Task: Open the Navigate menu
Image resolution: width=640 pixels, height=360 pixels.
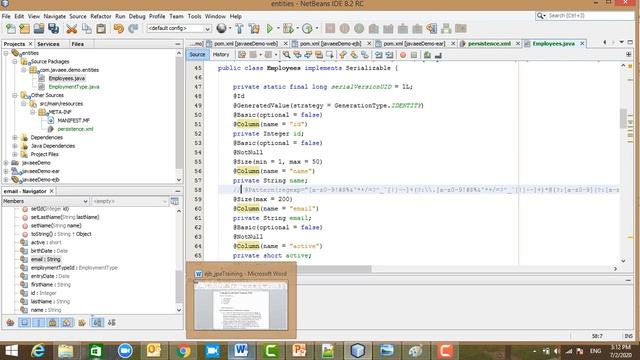Action: coord(55,16)
